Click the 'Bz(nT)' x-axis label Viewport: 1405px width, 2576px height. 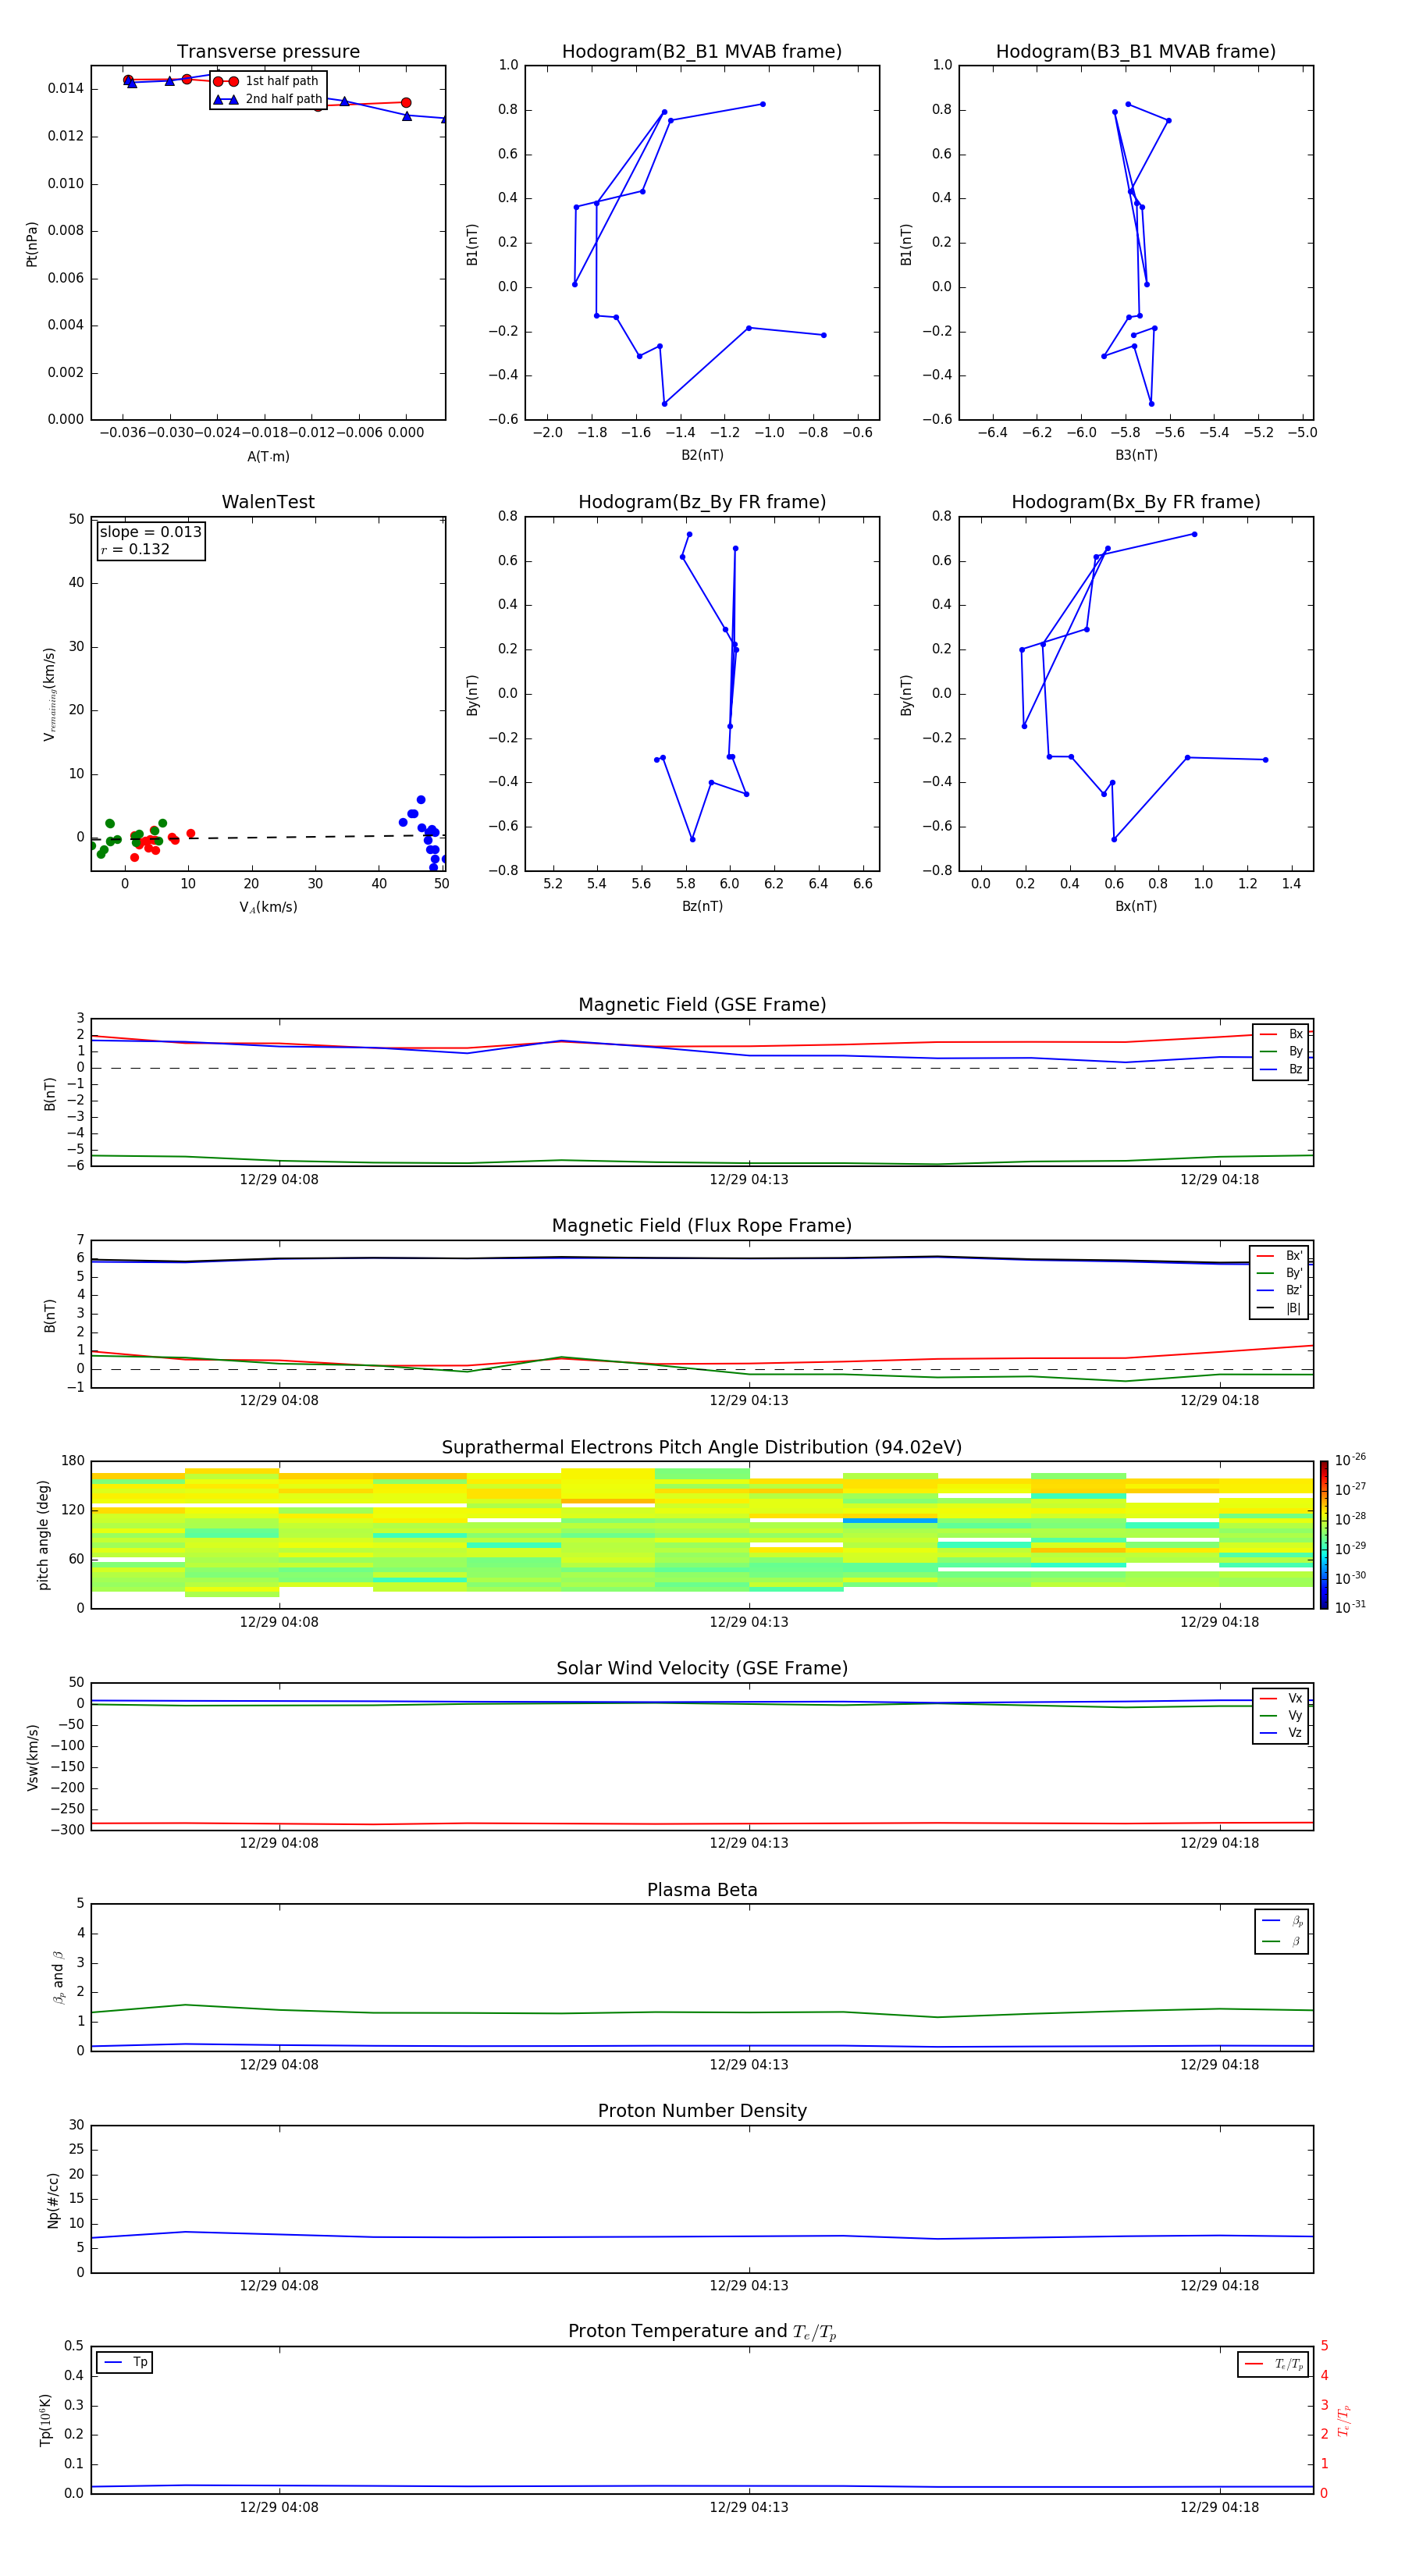click(702, 907)
